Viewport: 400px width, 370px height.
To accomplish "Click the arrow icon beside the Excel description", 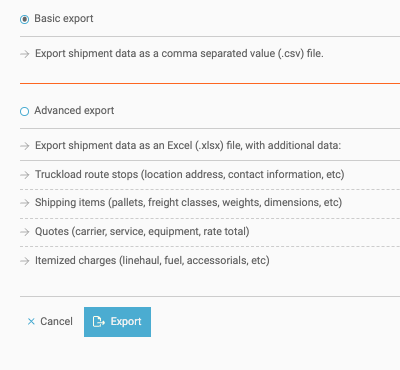I will (x=25, y=146).
